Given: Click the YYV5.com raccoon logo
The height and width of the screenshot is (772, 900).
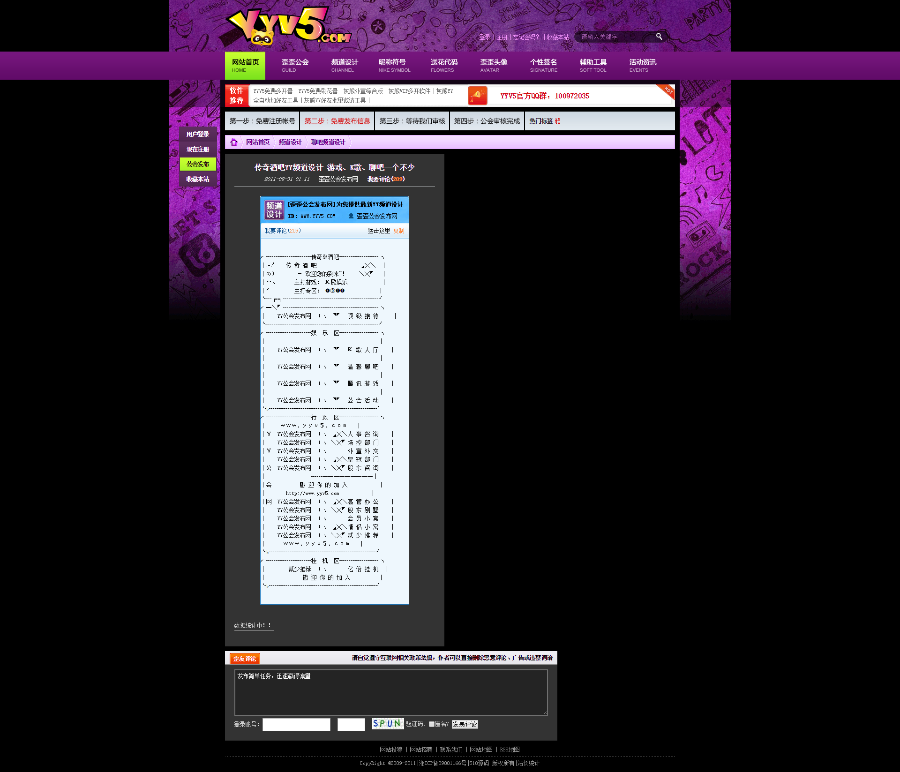Looking at the screenshot, I should tap(289, 26).
